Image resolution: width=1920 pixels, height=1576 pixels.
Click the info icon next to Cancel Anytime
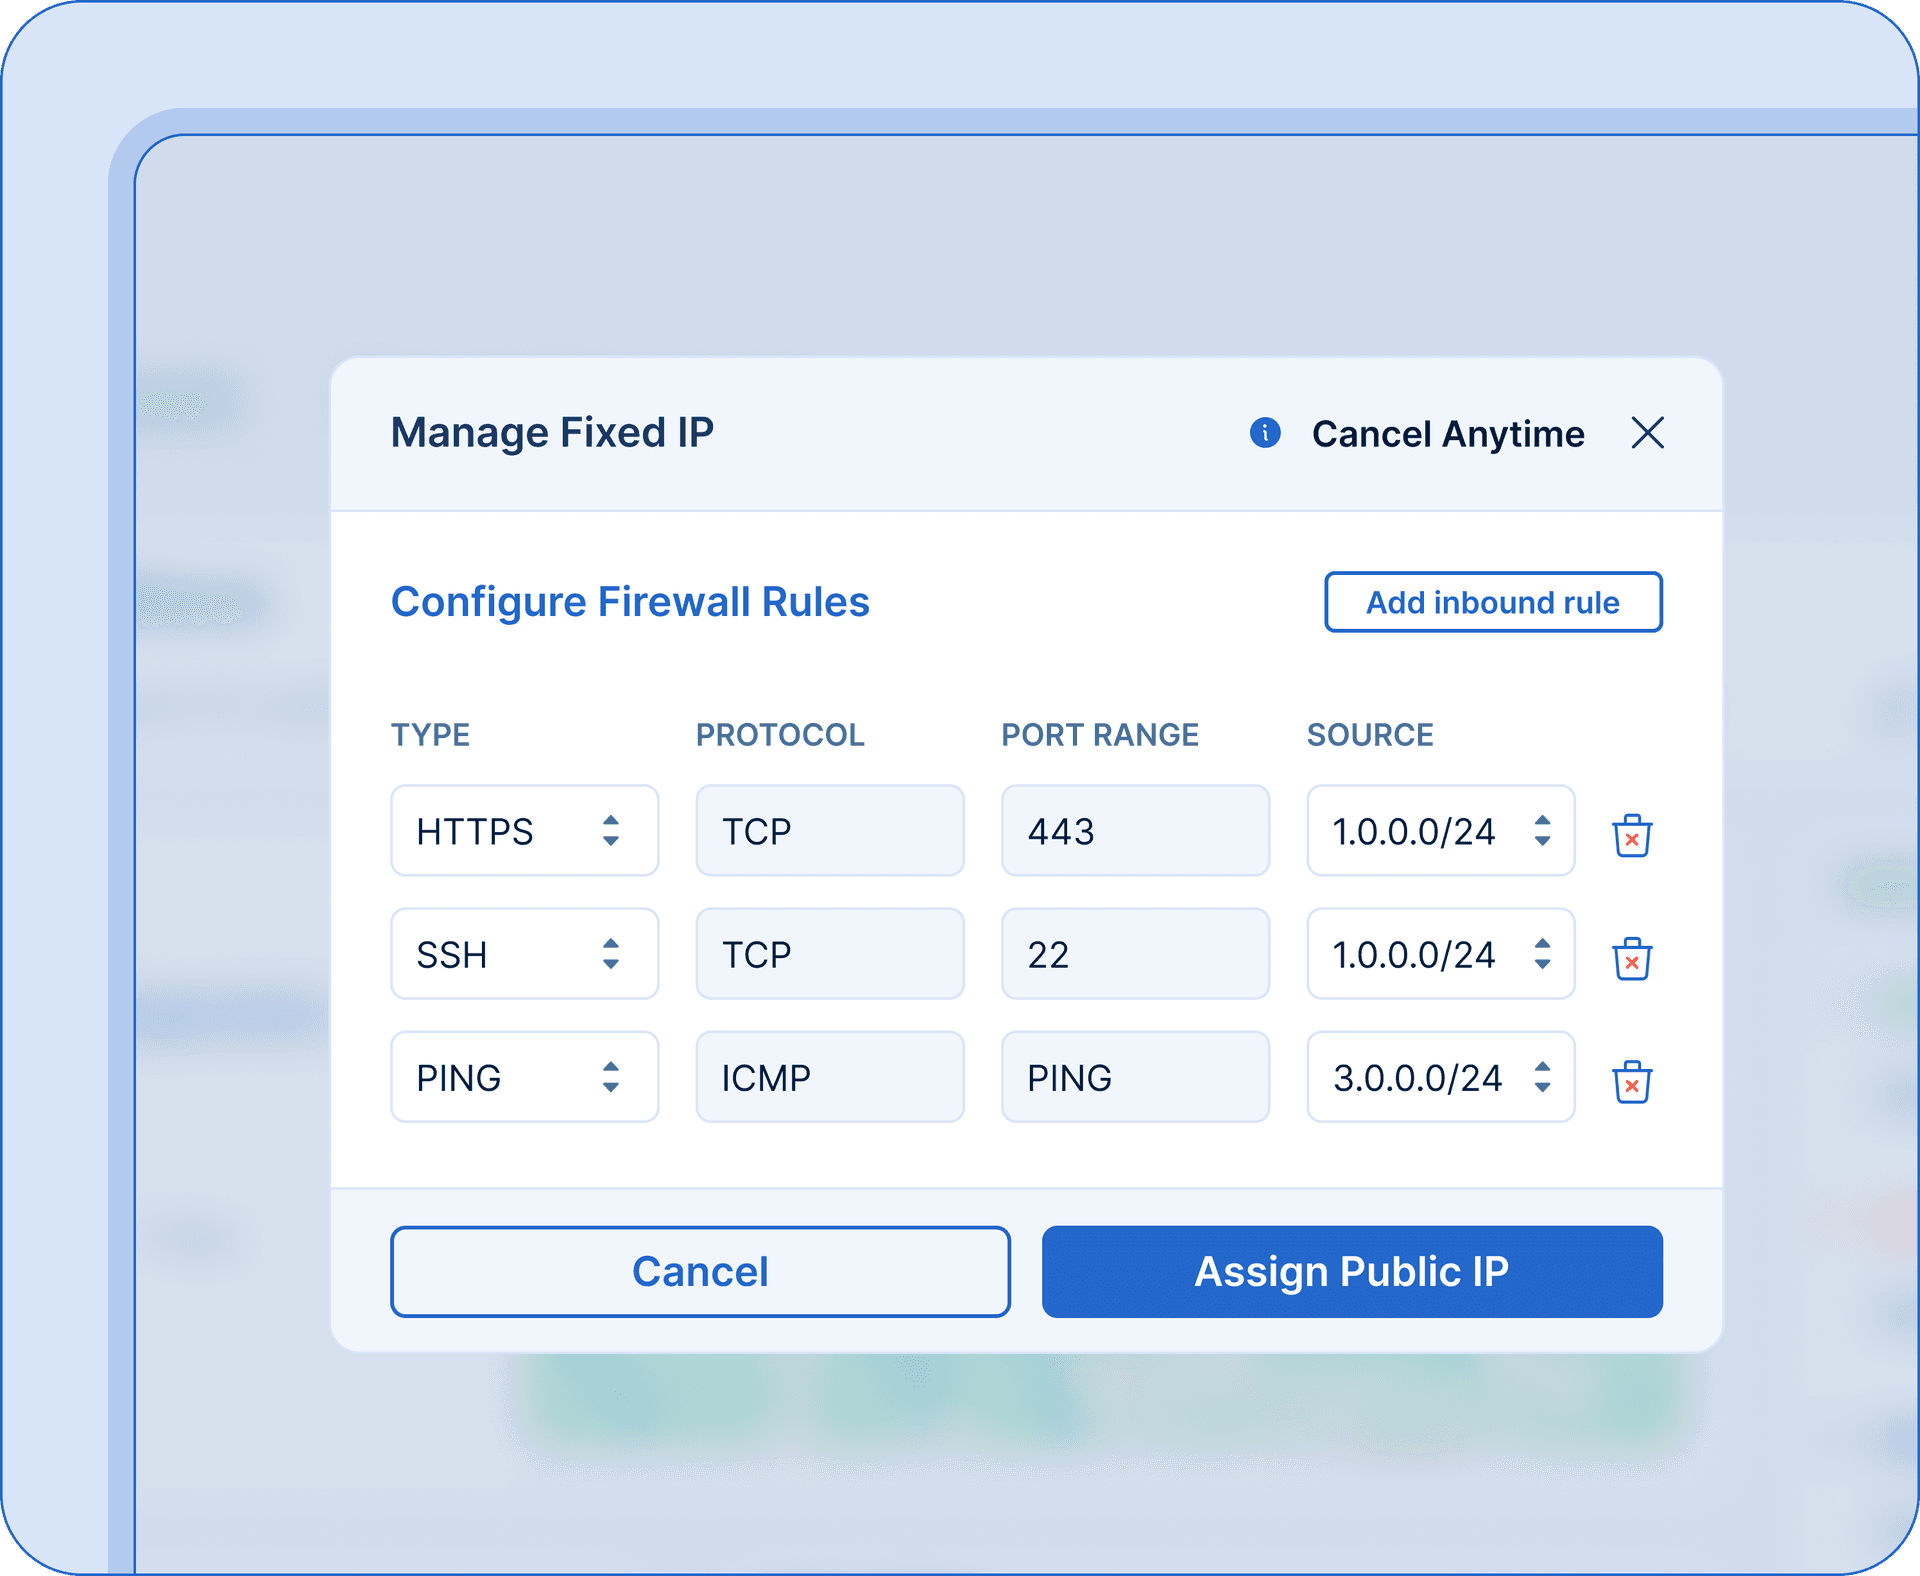(1264, 434)
